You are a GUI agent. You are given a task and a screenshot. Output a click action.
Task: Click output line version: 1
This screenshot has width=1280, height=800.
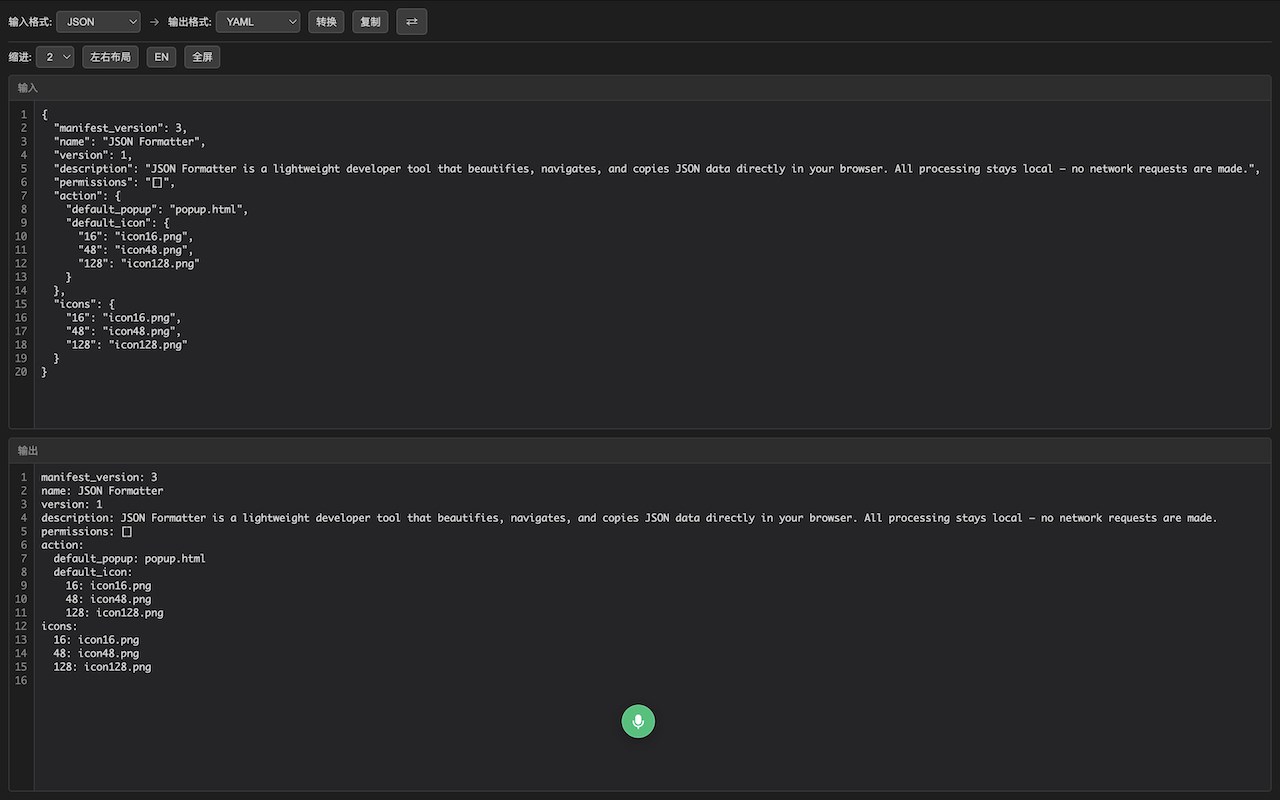71,505
